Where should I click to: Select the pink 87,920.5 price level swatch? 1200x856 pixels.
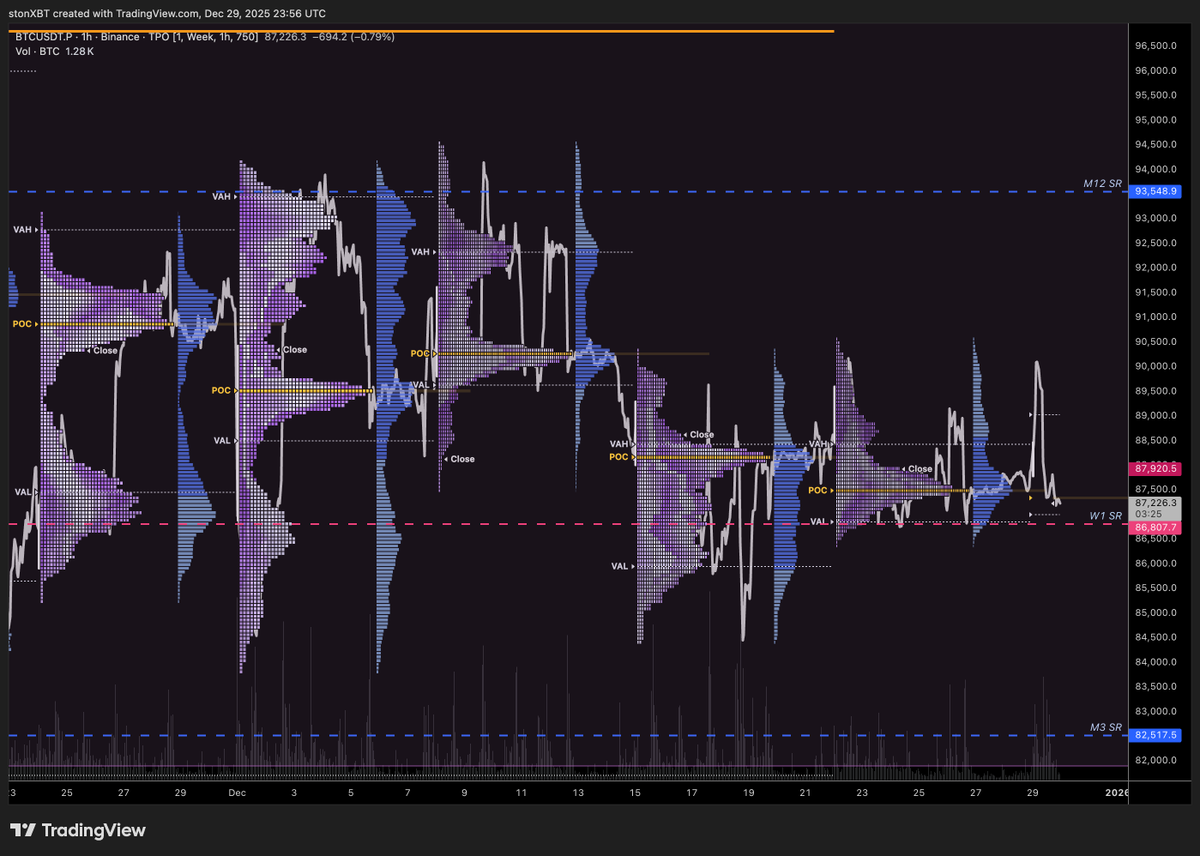[x=1156, y=468]
